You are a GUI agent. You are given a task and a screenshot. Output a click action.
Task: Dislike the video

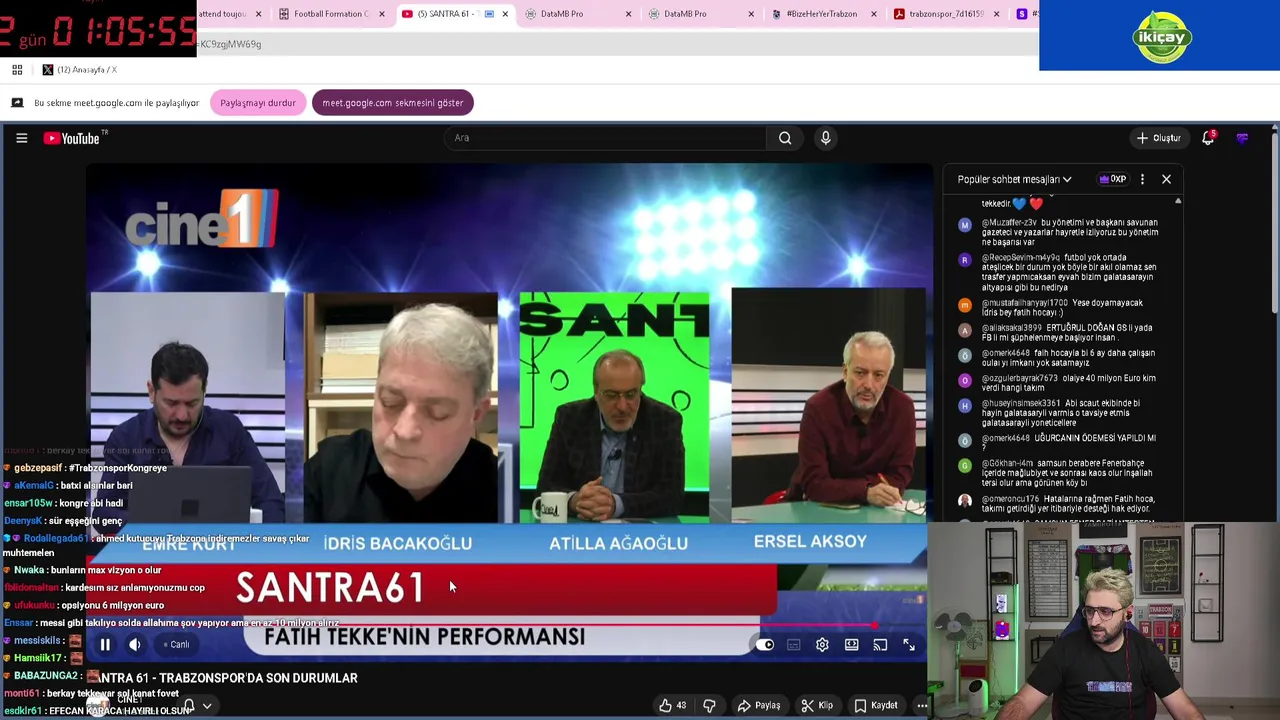709,705
